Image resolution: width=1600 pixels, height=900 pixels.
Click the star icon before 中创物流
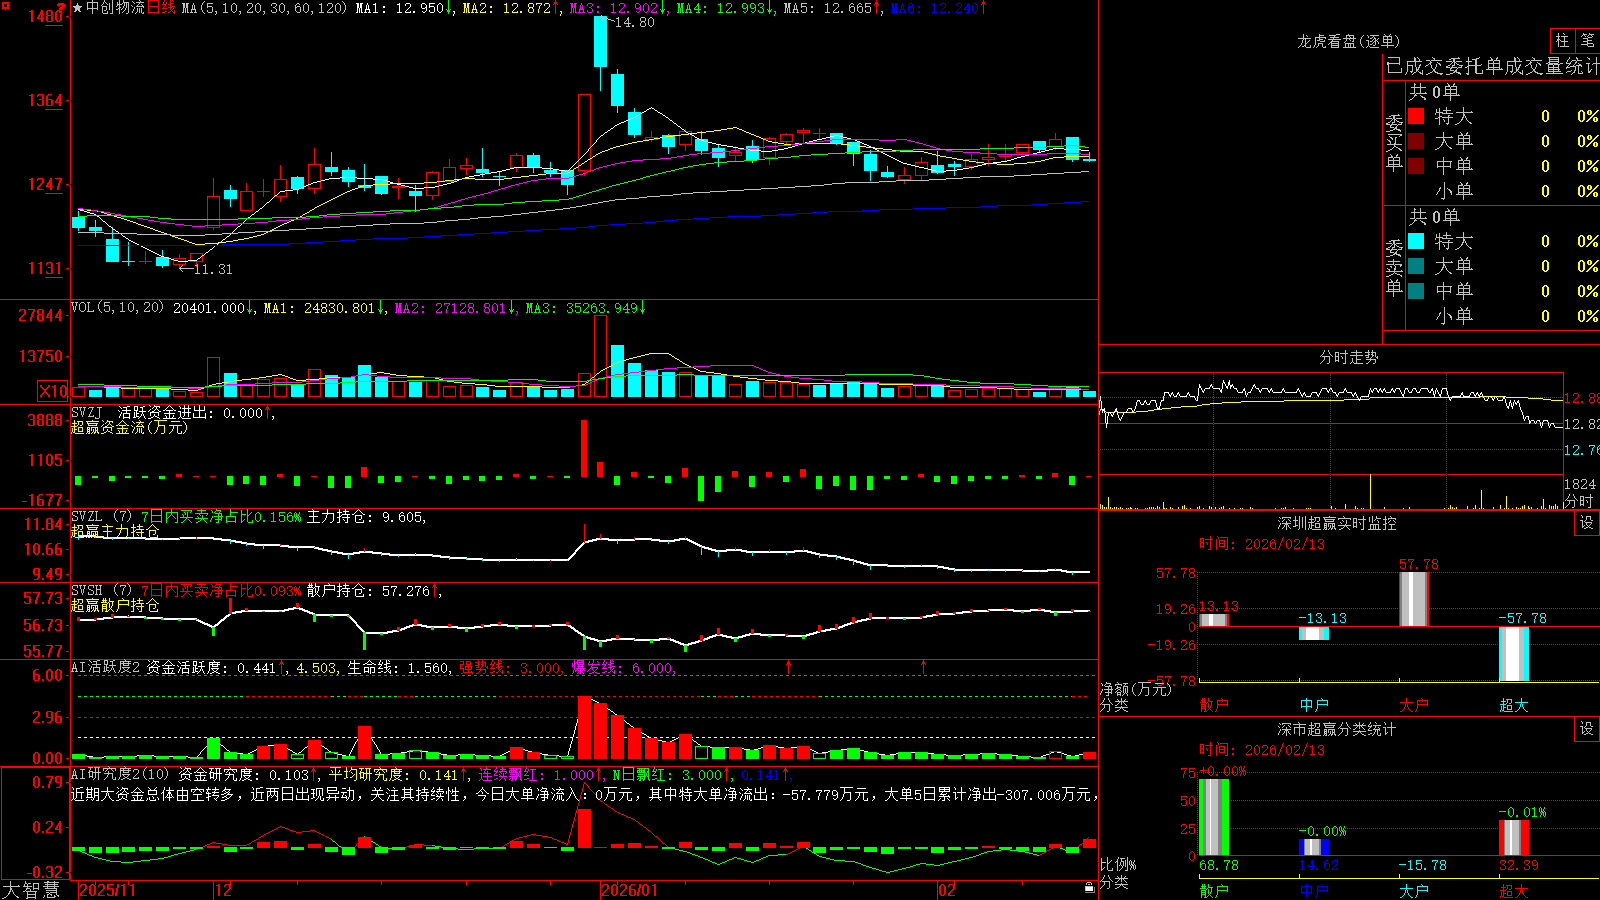click(78, 8)
